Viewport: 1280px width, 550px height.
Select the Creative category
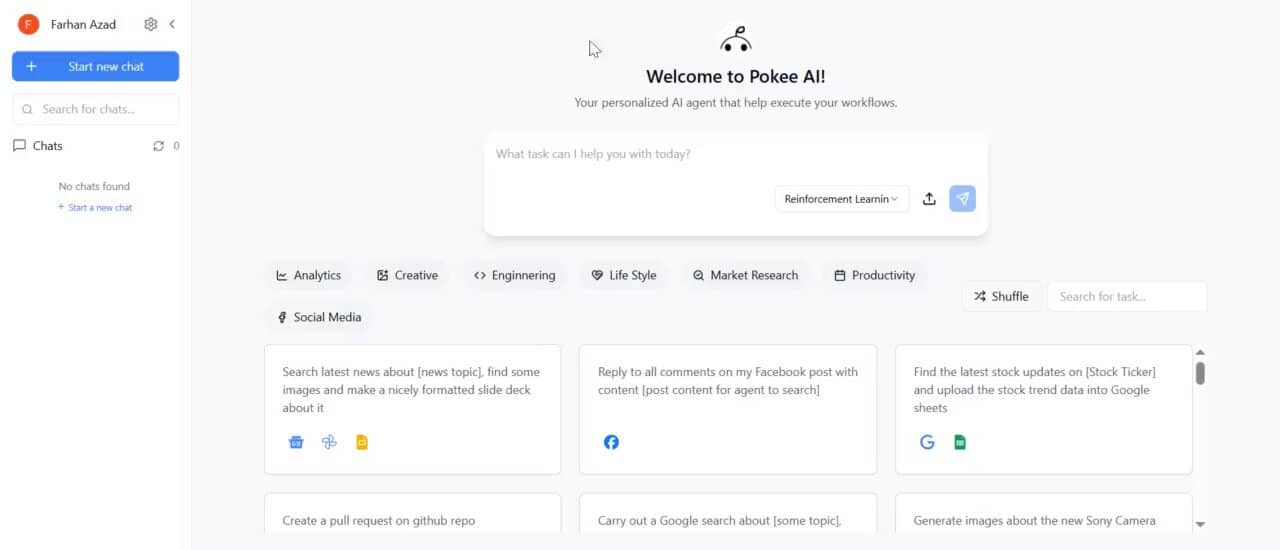click(407, 275)
